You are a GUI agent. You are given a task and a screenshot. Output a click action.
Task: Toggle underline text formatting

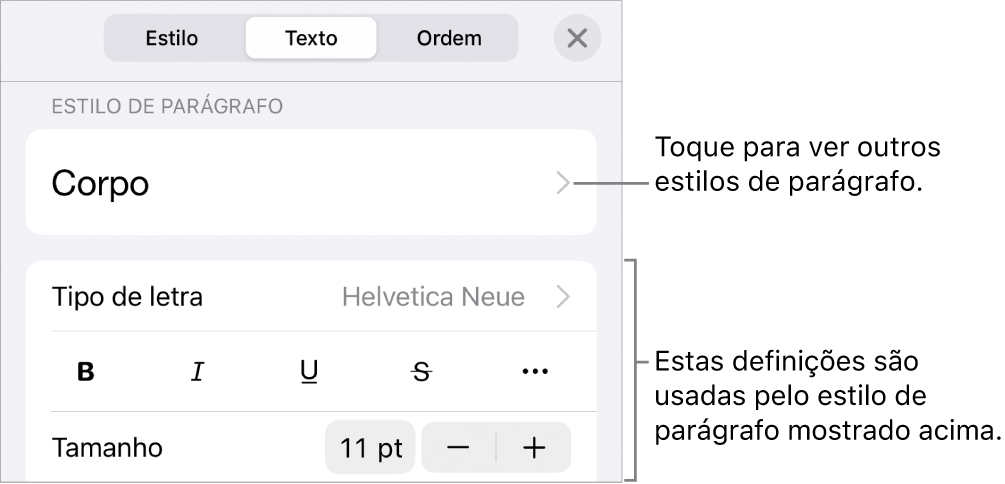click(x=310, y=372)
